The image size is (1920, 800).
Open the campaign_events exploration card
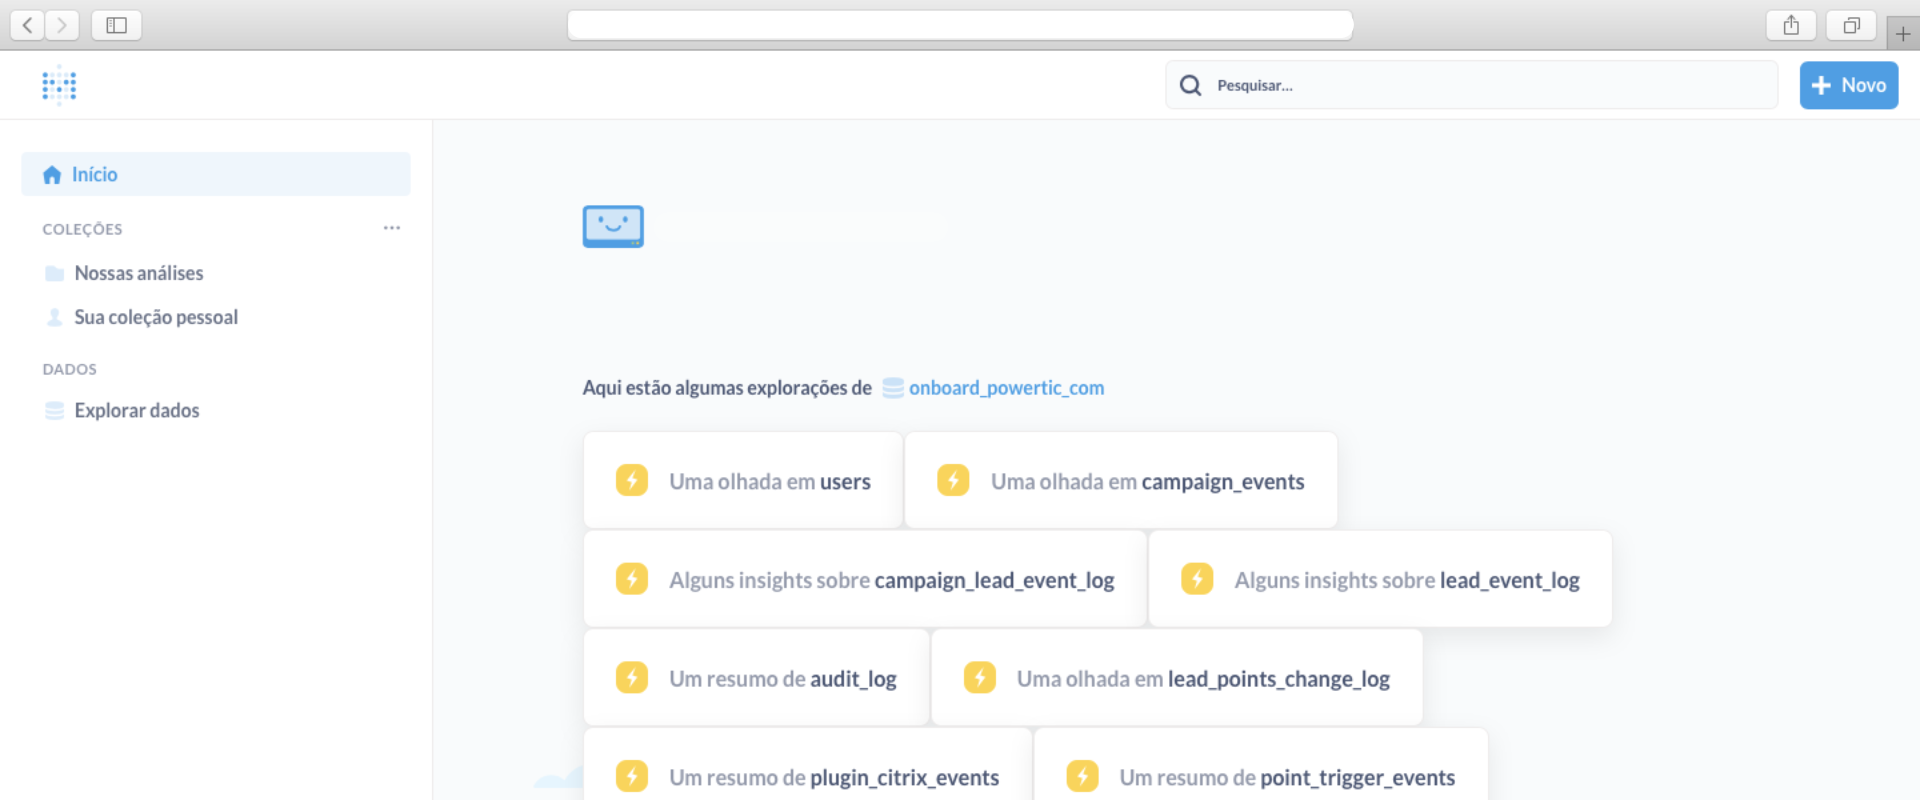1120,481
